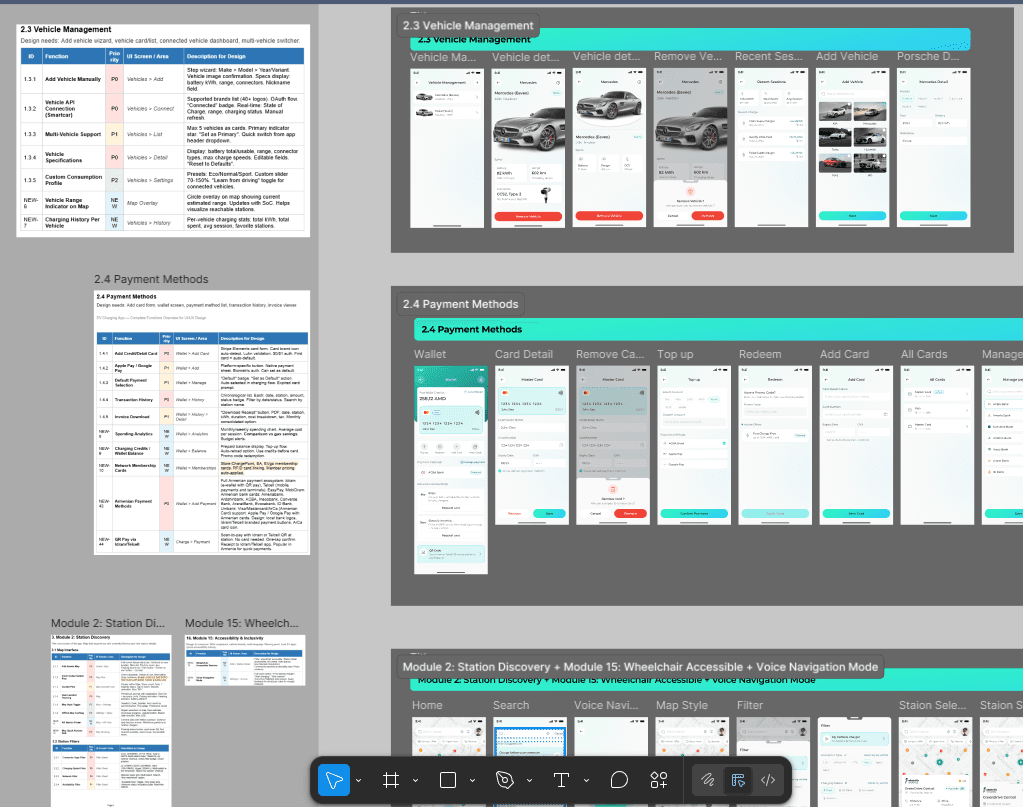Select the 'Module 15: Wheelch...' frame label
Viewport: 1023px width, 807px height.
(242, 623)
